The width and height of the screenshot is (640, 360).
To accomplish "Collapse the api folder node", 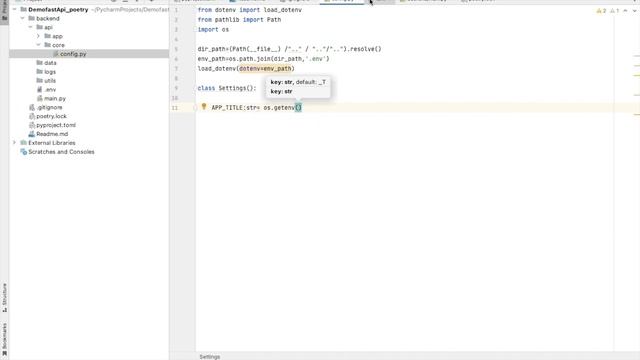I will point(31,27).
